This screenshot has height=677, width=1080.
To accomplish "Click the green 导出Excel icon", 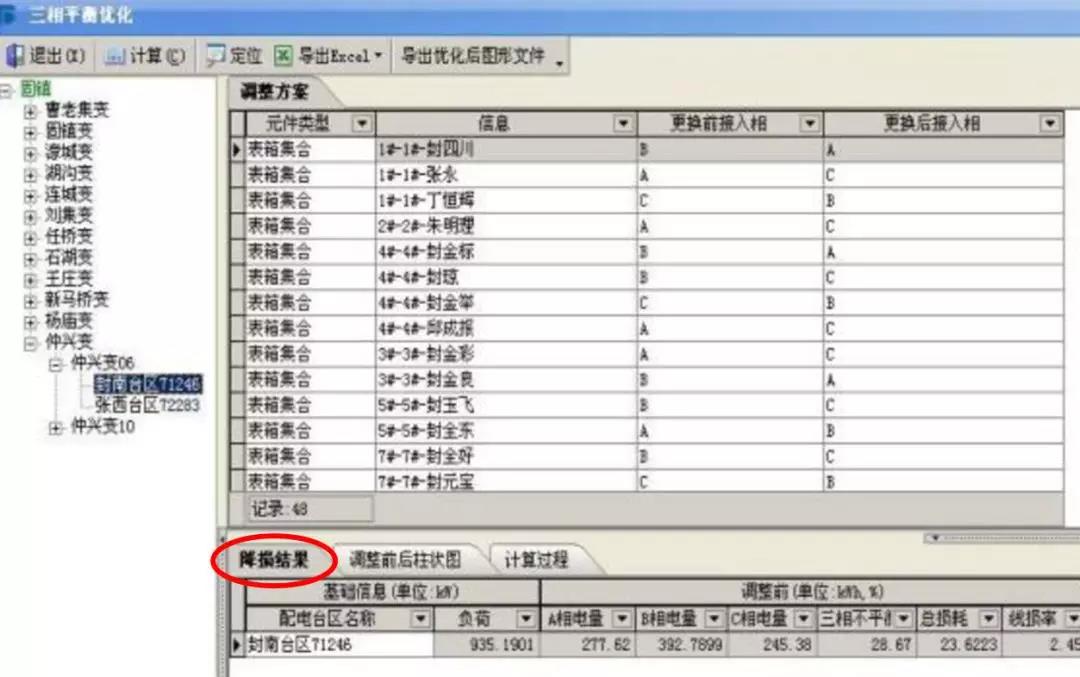I will [x=284, y=56].
